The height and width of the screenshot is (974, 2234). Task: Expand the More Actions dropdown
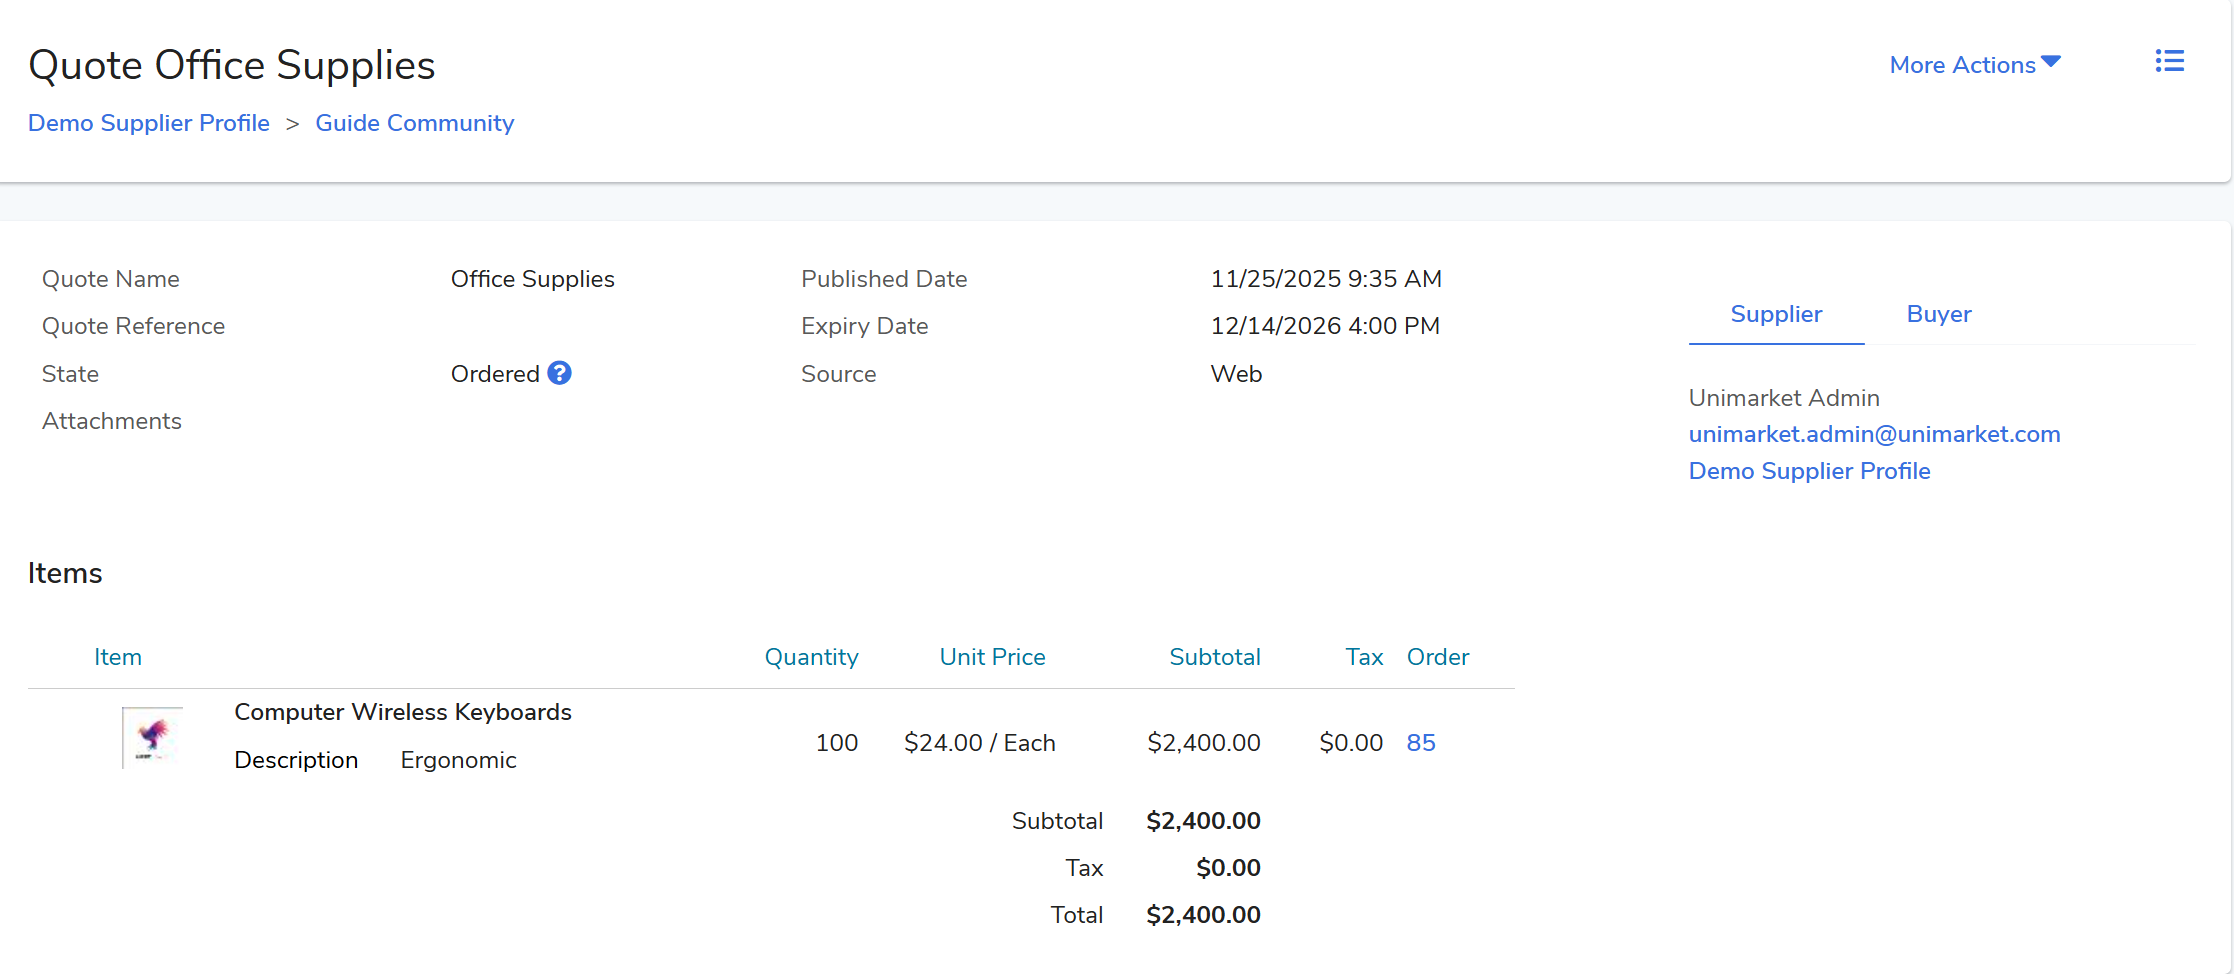click(1974, 65)
